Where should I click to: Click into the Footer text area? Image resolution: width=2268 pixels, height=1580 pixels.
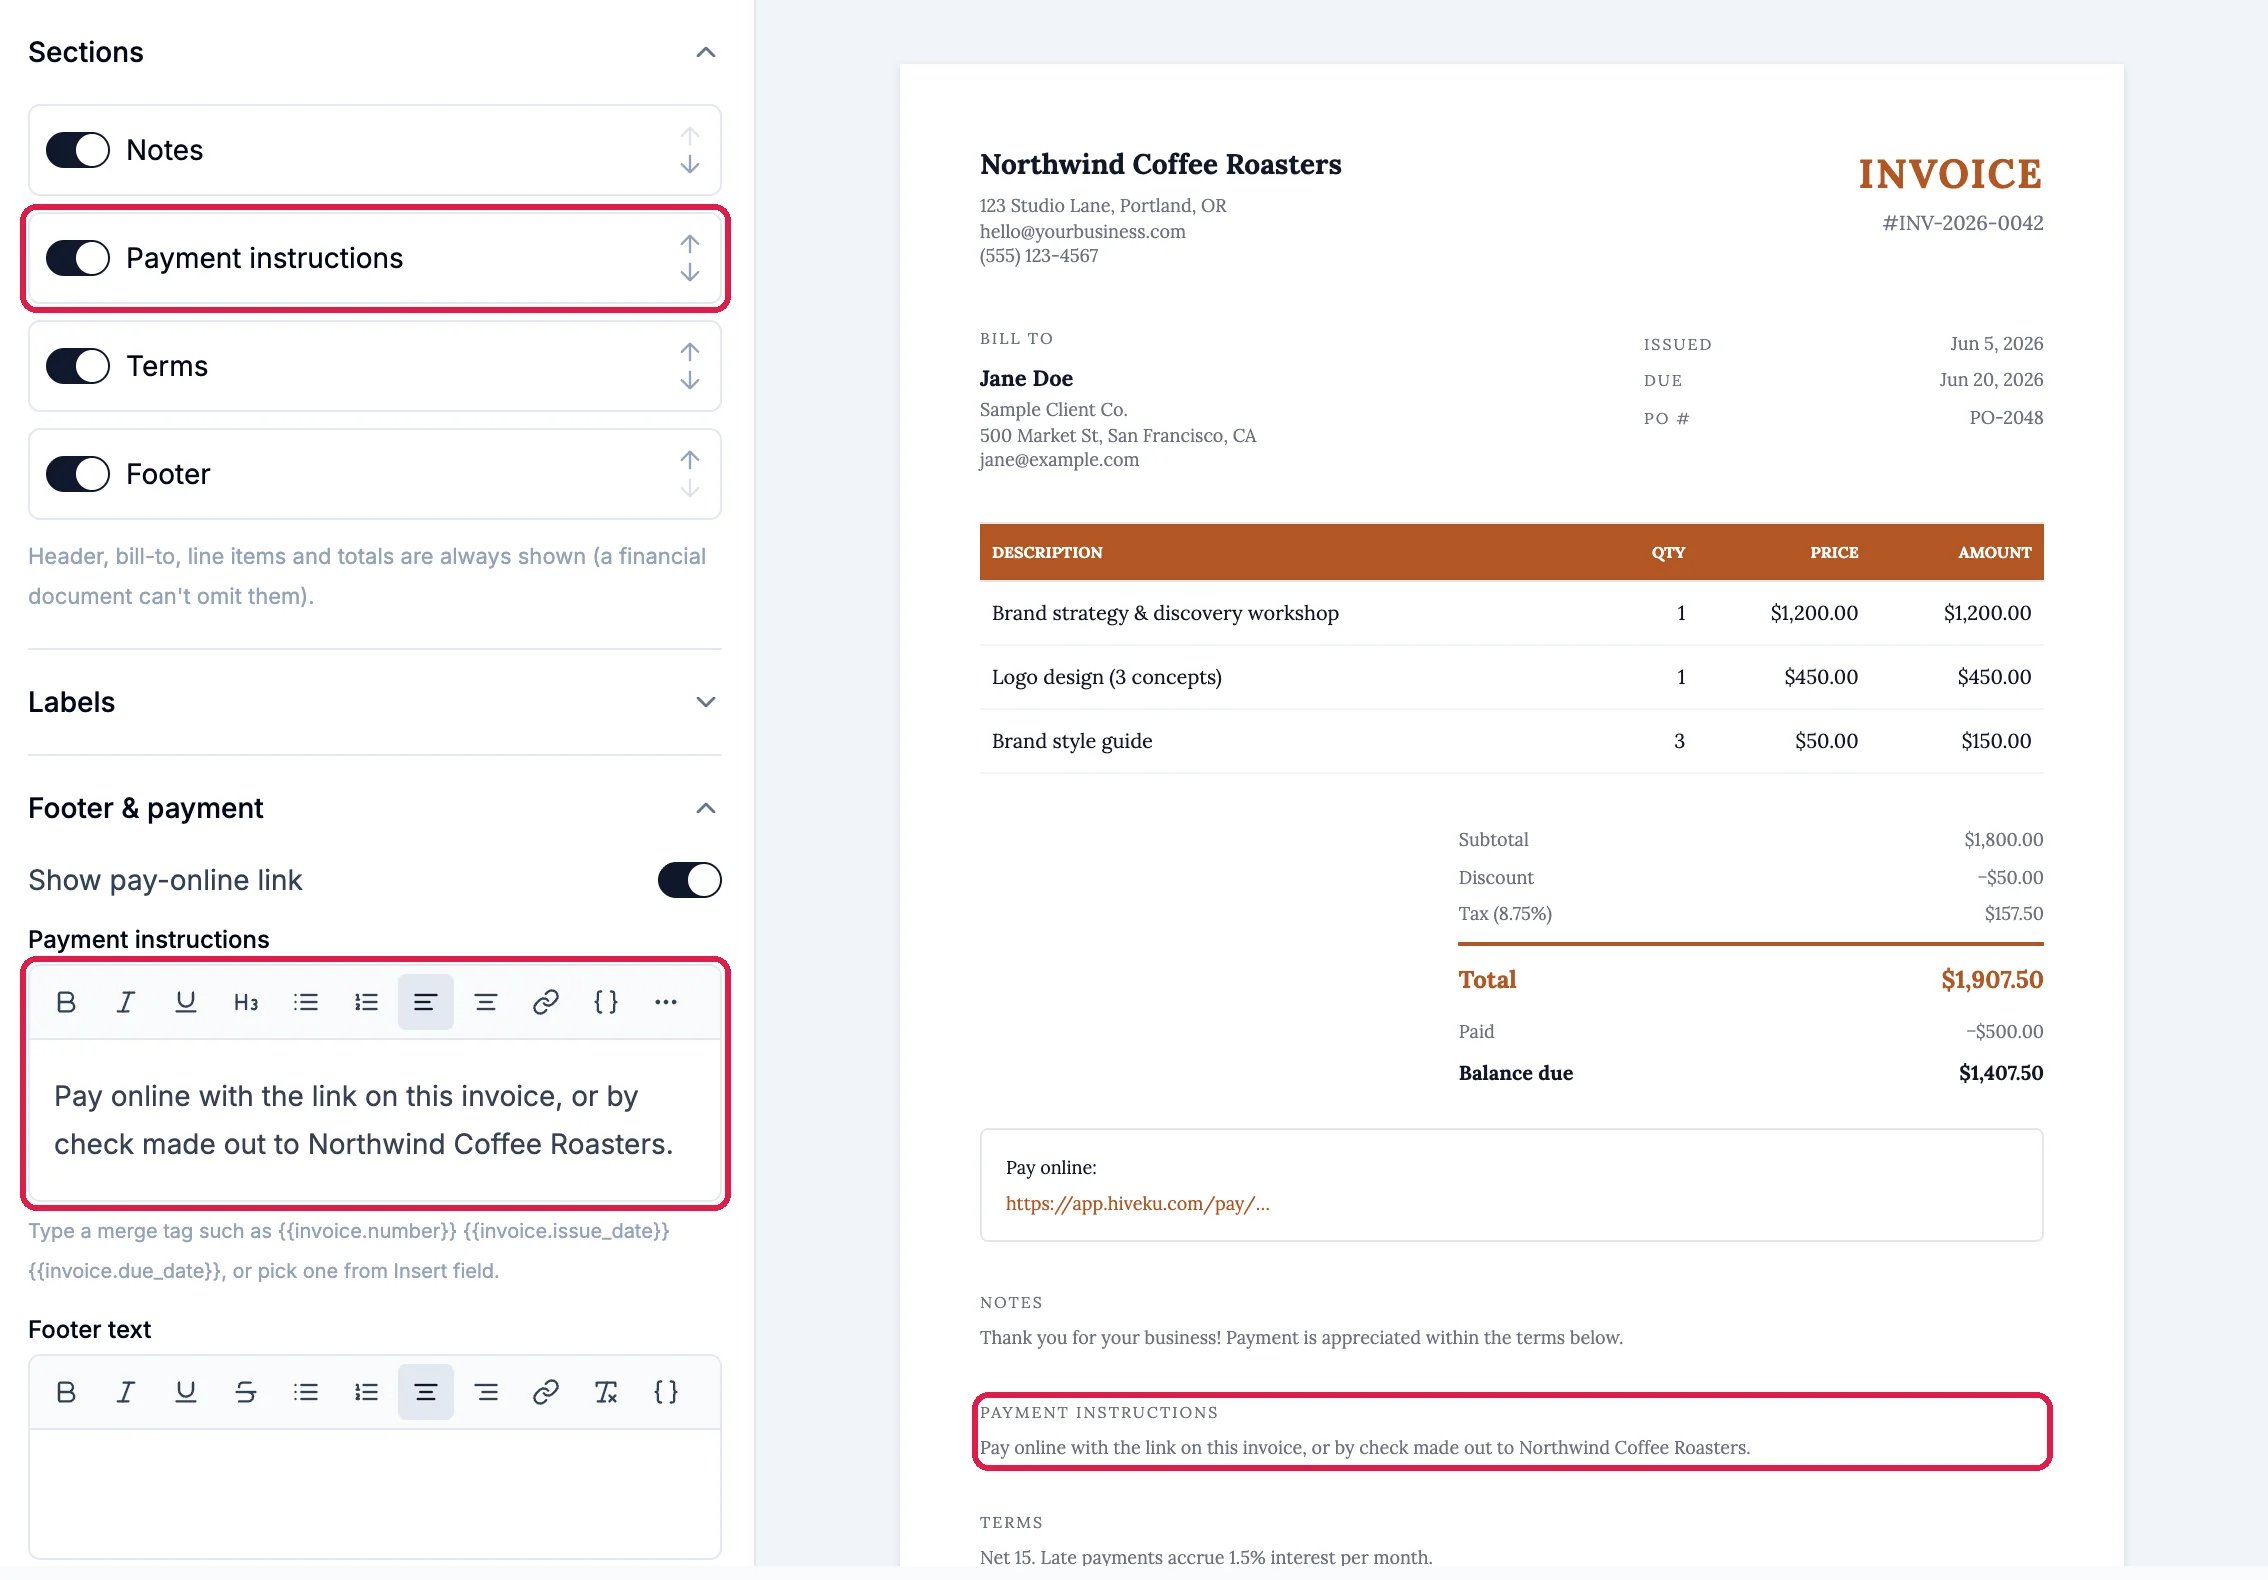[375, 1493]
